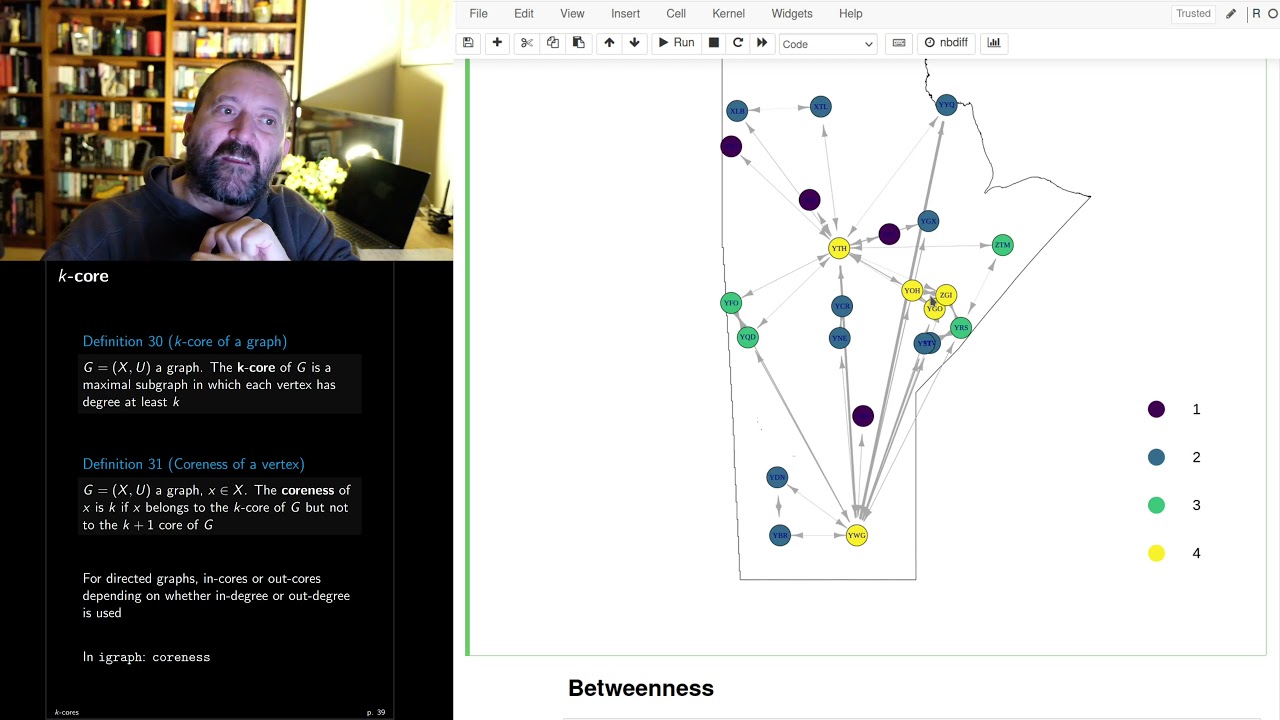The image size is (1280, 720).
Task: Click the 'In igraph: coreness' text
Action: click(x=146, y=657)
